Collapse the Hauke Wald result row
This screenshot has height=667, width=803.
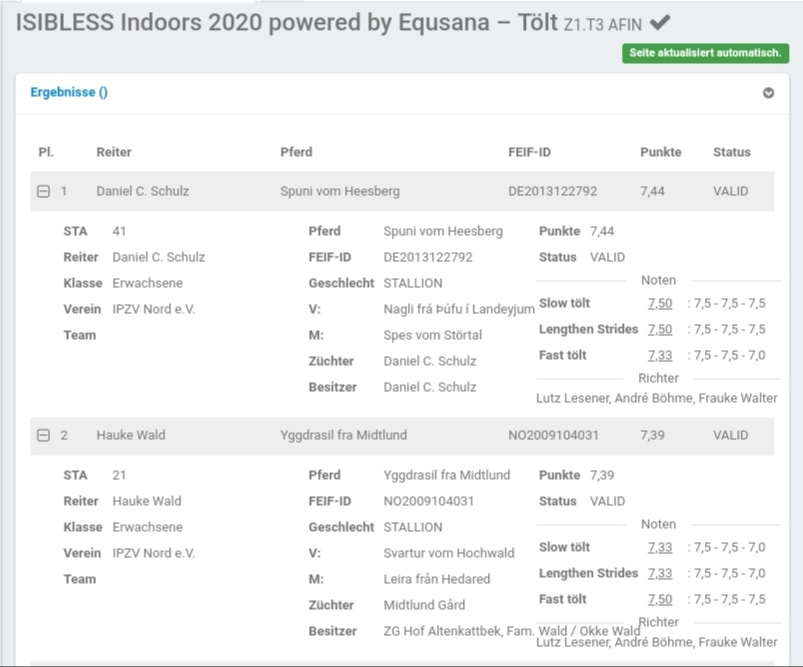[44, 435]
